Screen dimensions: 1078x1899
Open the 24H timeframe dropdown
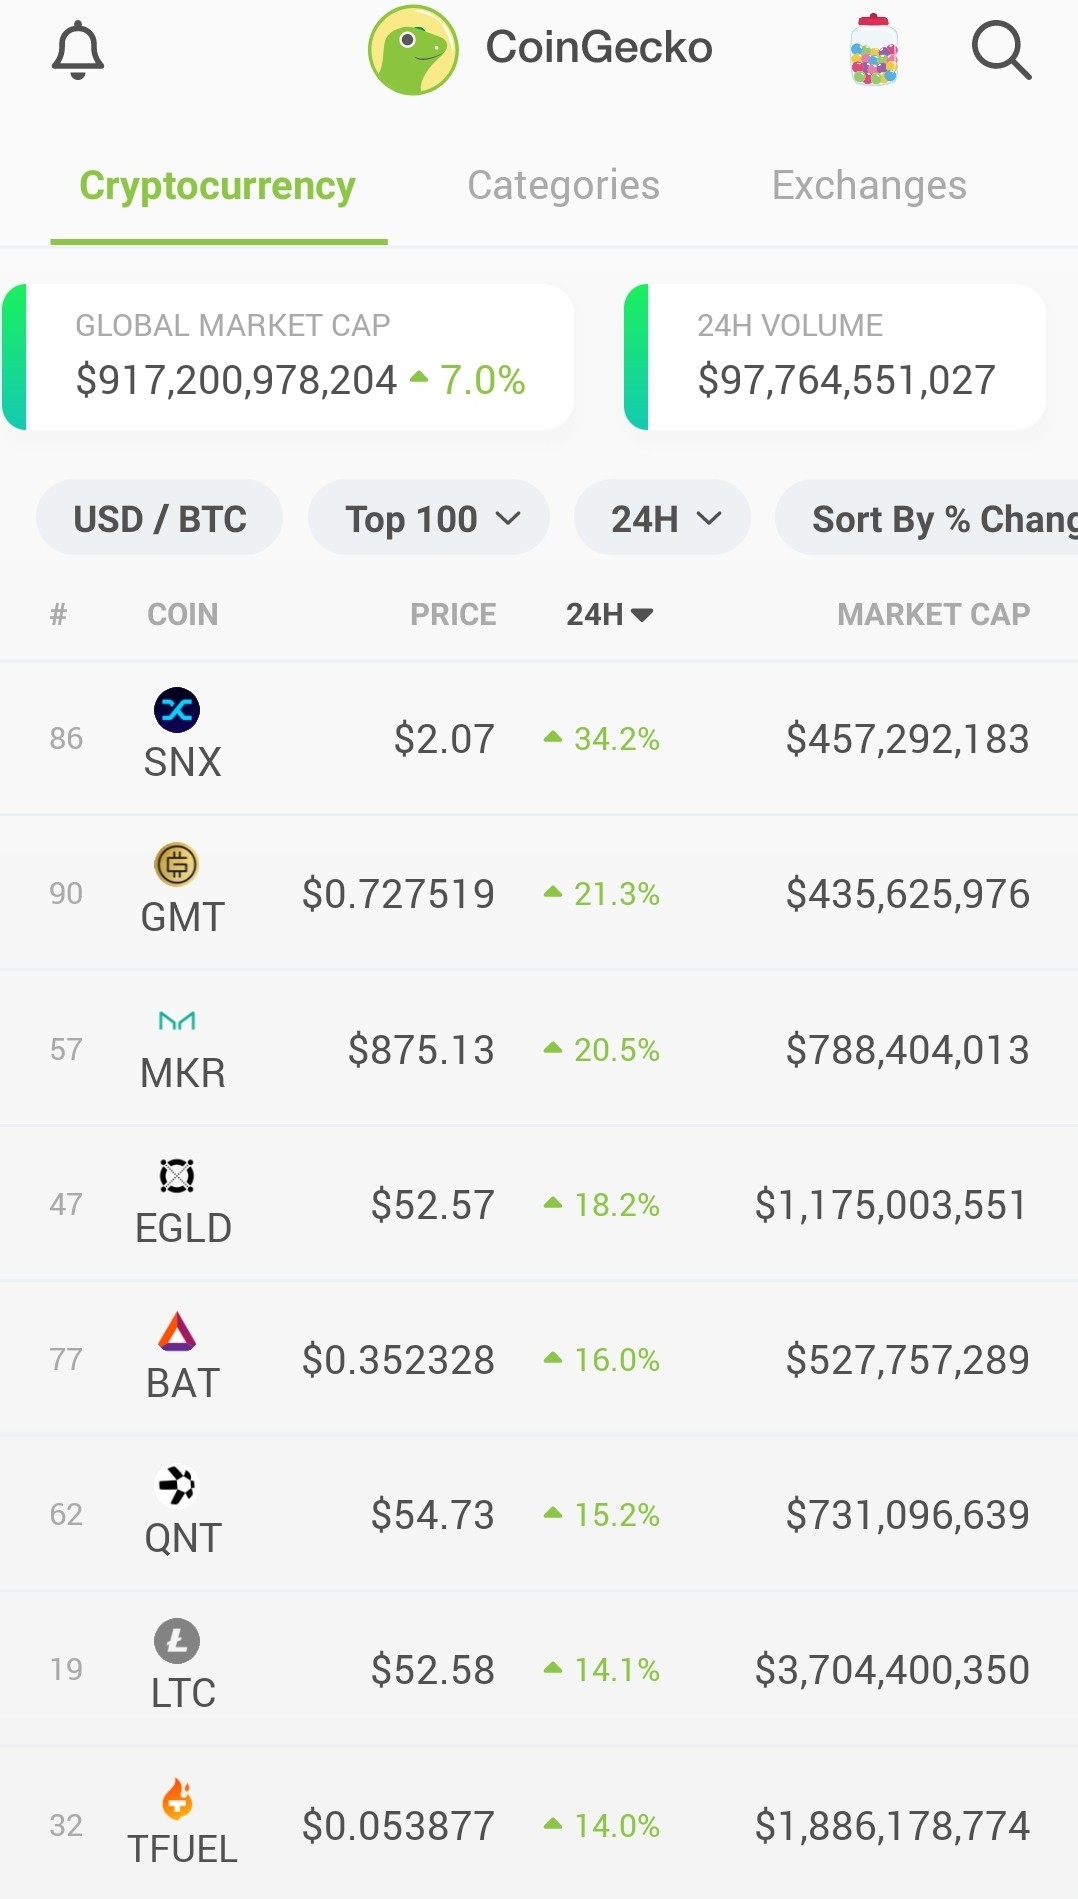click(662, 518)
